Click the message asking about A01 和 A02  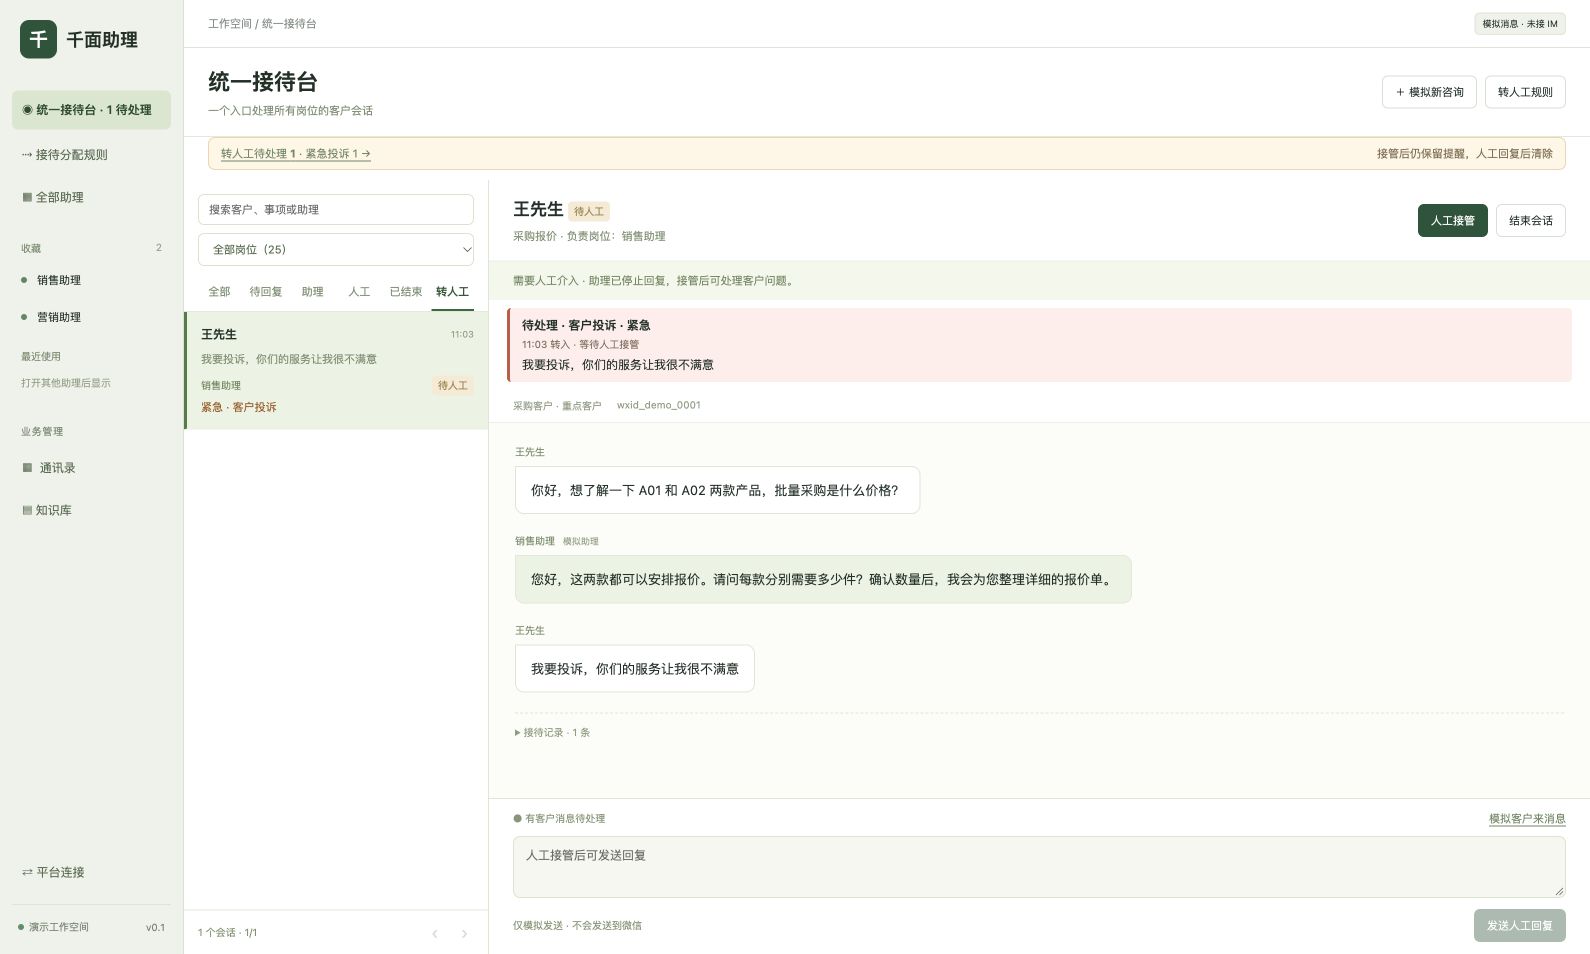717,490
